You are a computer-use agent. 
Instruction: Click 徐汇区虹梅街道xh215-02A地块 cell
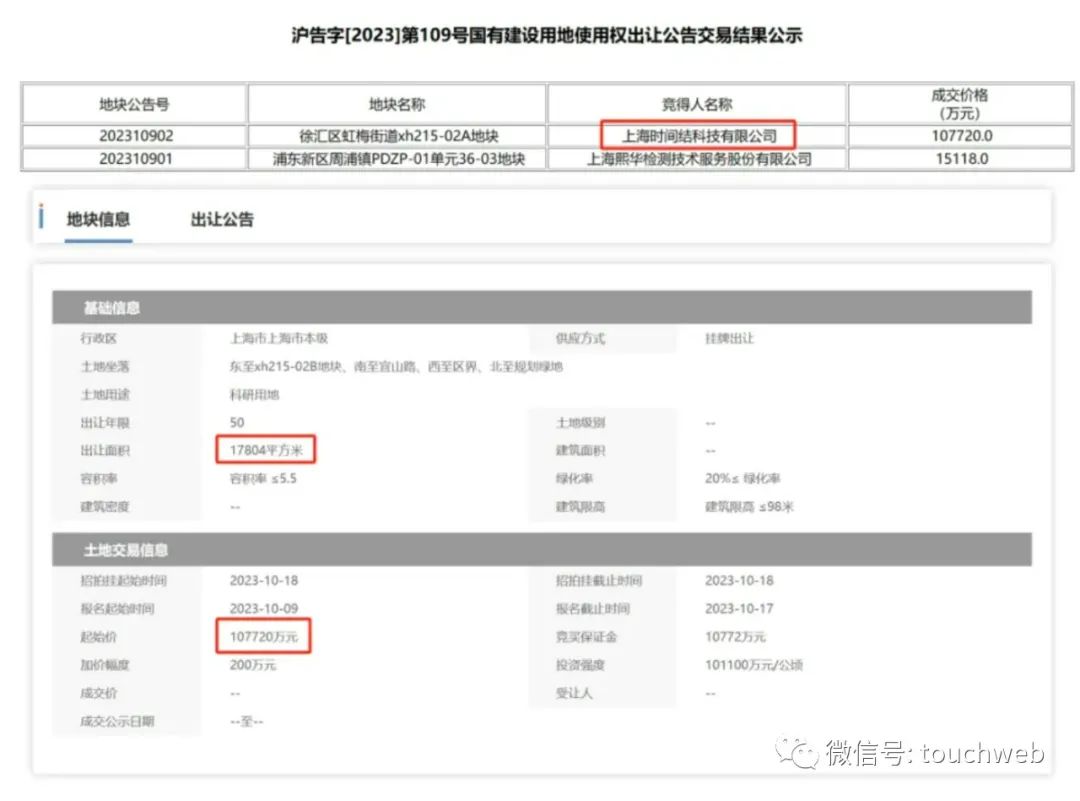coord(398,136)
